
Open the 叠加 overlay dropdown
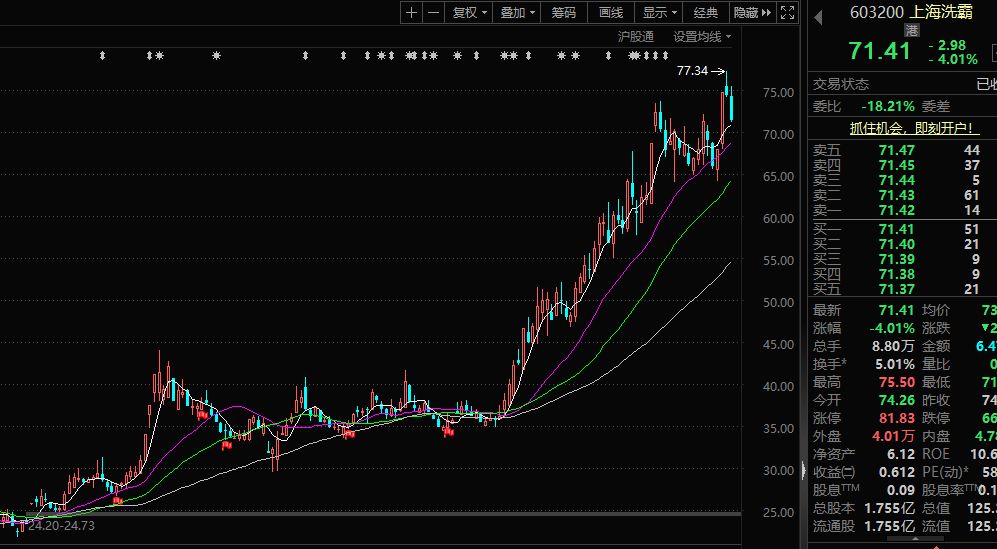pyautogui.click(x=518, y=13)
